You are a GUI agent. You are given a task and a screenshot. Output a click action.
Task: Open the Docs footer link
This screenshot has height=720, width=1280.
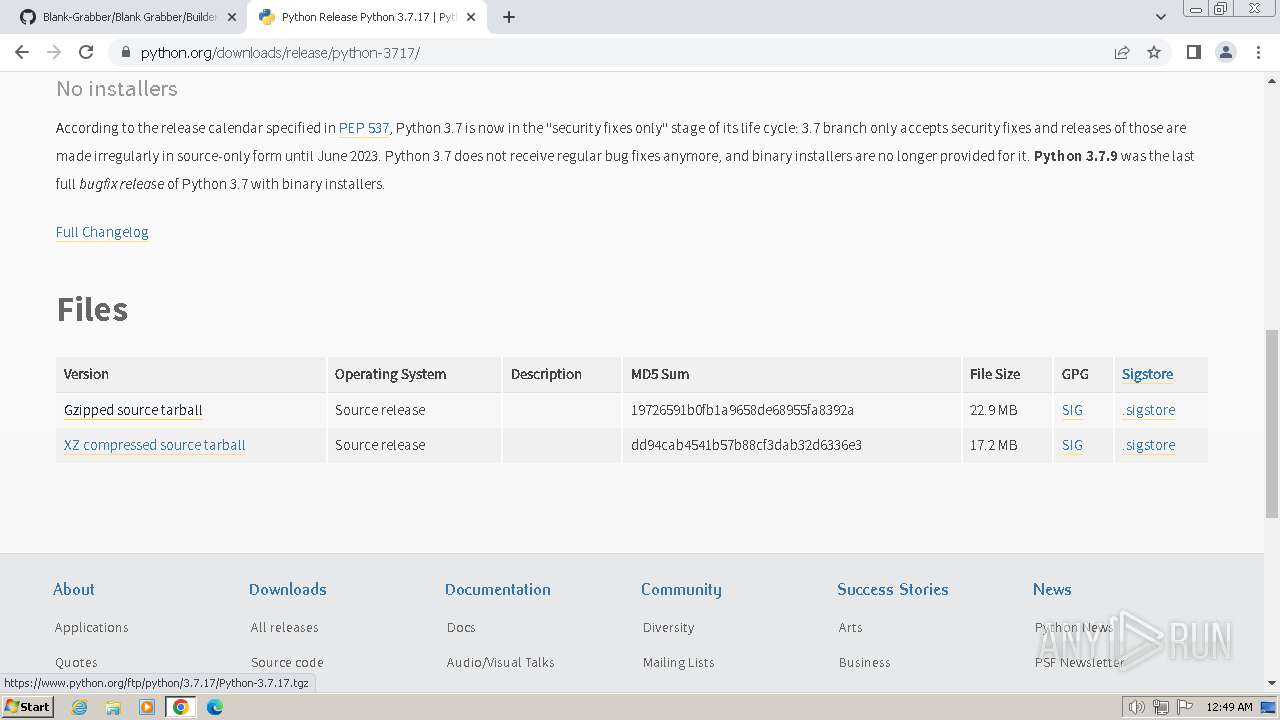(461, 627)
